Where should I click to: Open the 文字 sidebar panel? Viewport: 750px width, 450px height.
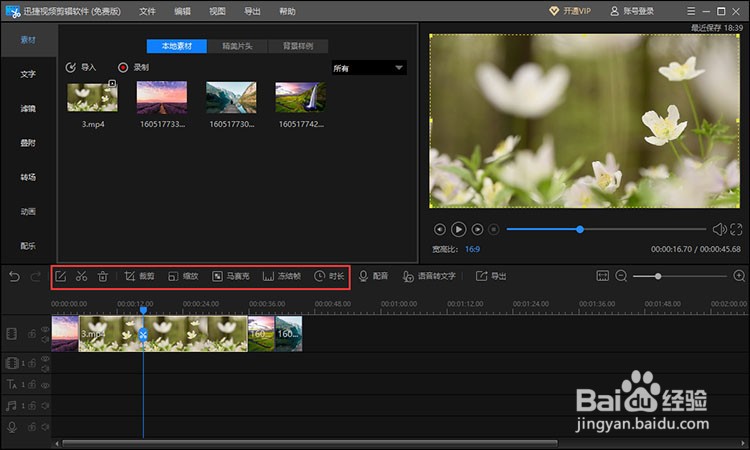[x=28, y=74]
